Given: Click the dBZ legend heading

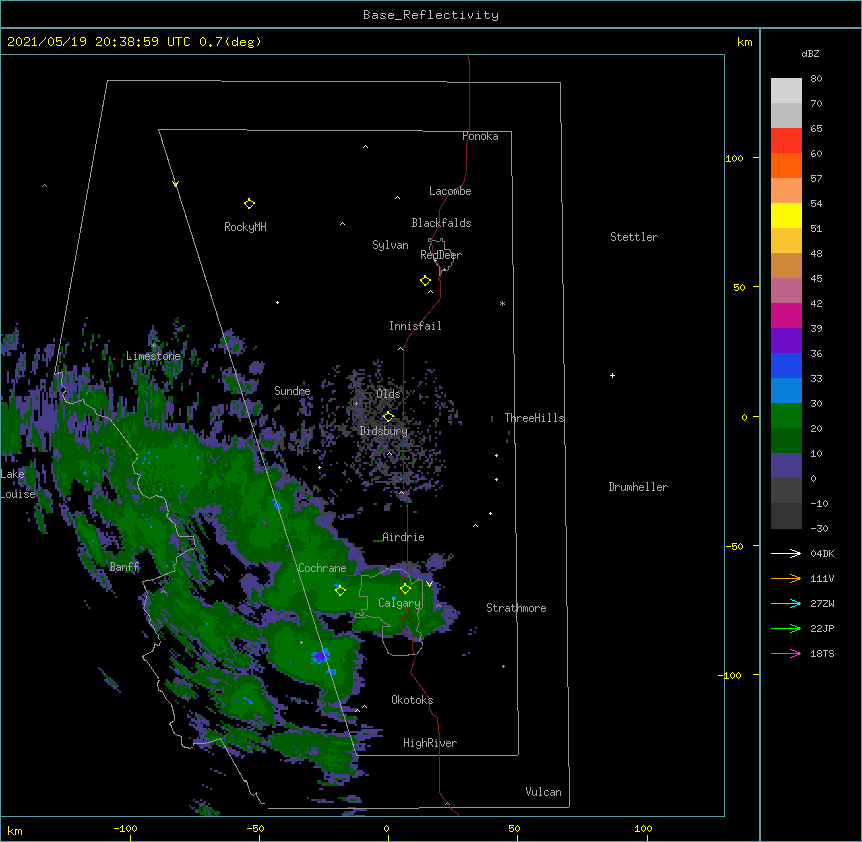Looking at the screenshot, I should coord(810,53).
